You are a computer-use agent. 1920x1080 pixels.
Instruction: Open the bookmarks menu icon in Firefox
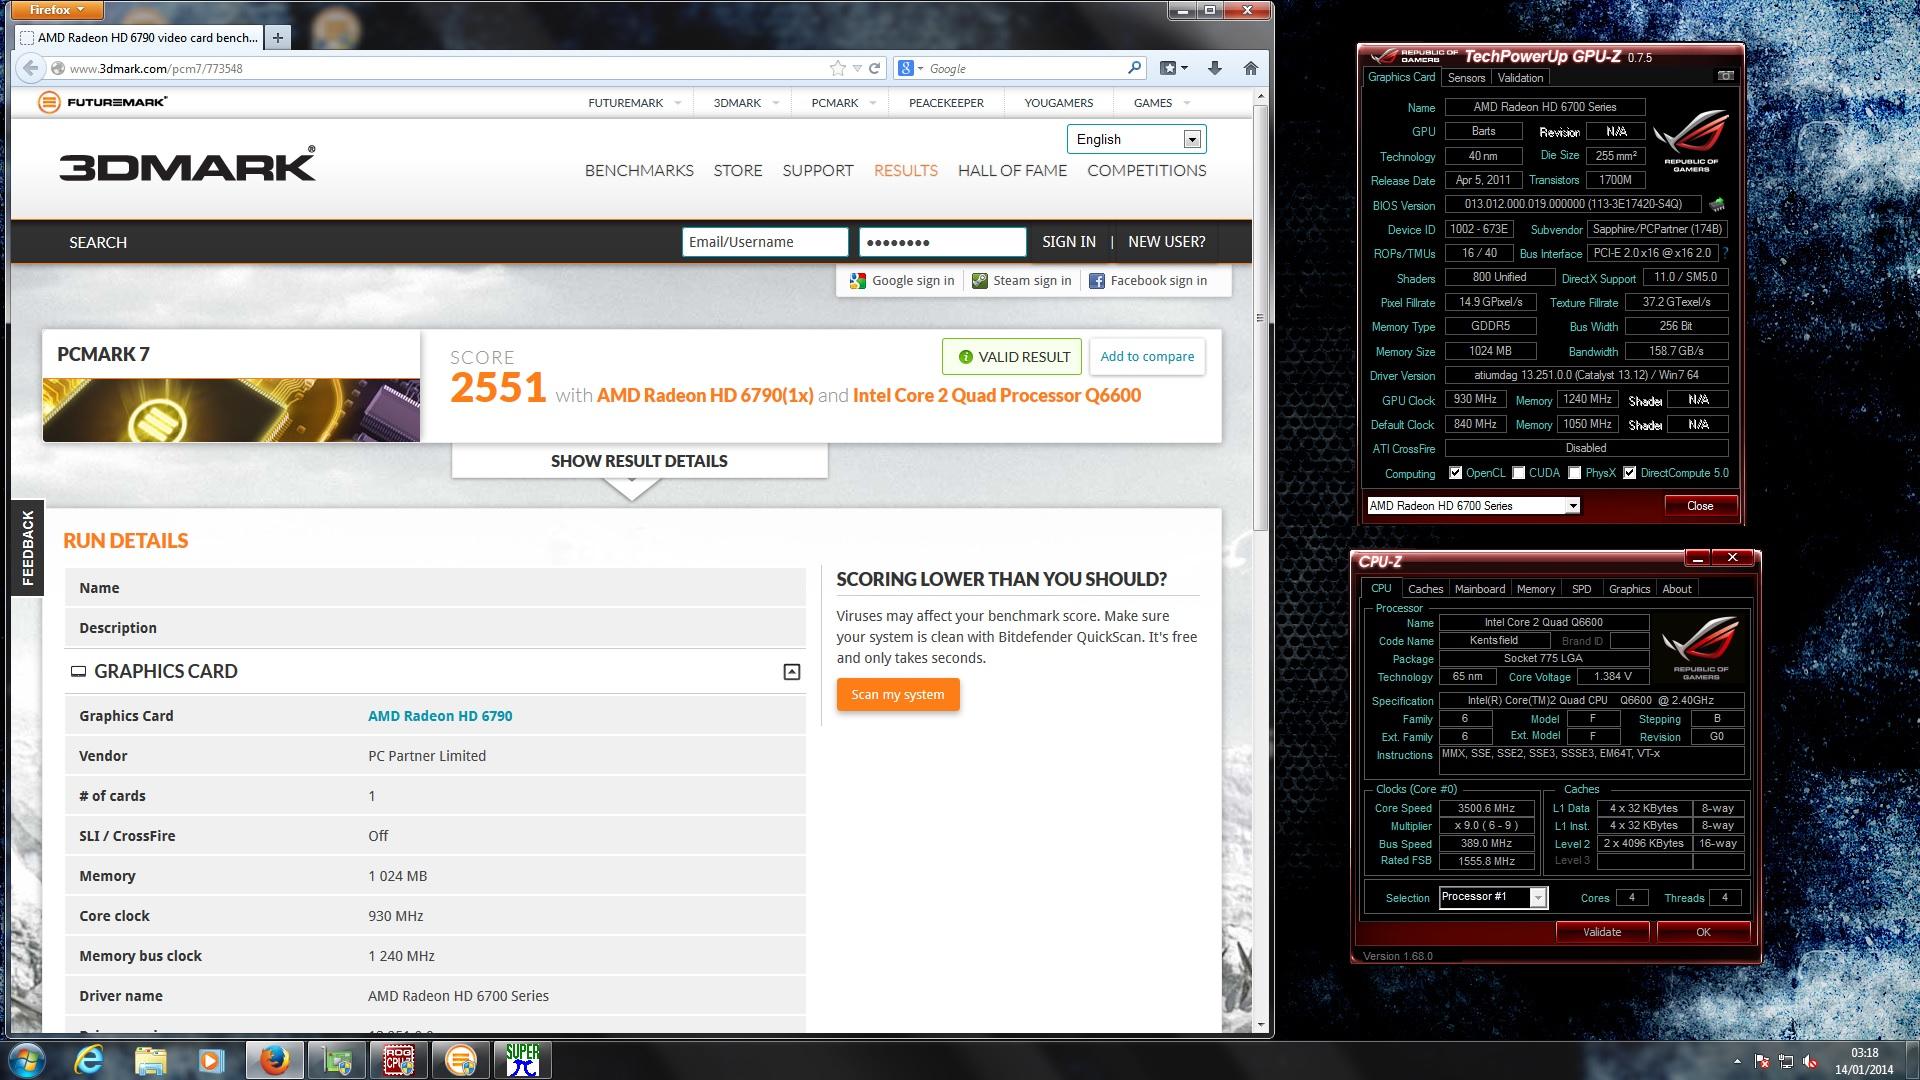pyautogui.click(x=1173, y=68)
